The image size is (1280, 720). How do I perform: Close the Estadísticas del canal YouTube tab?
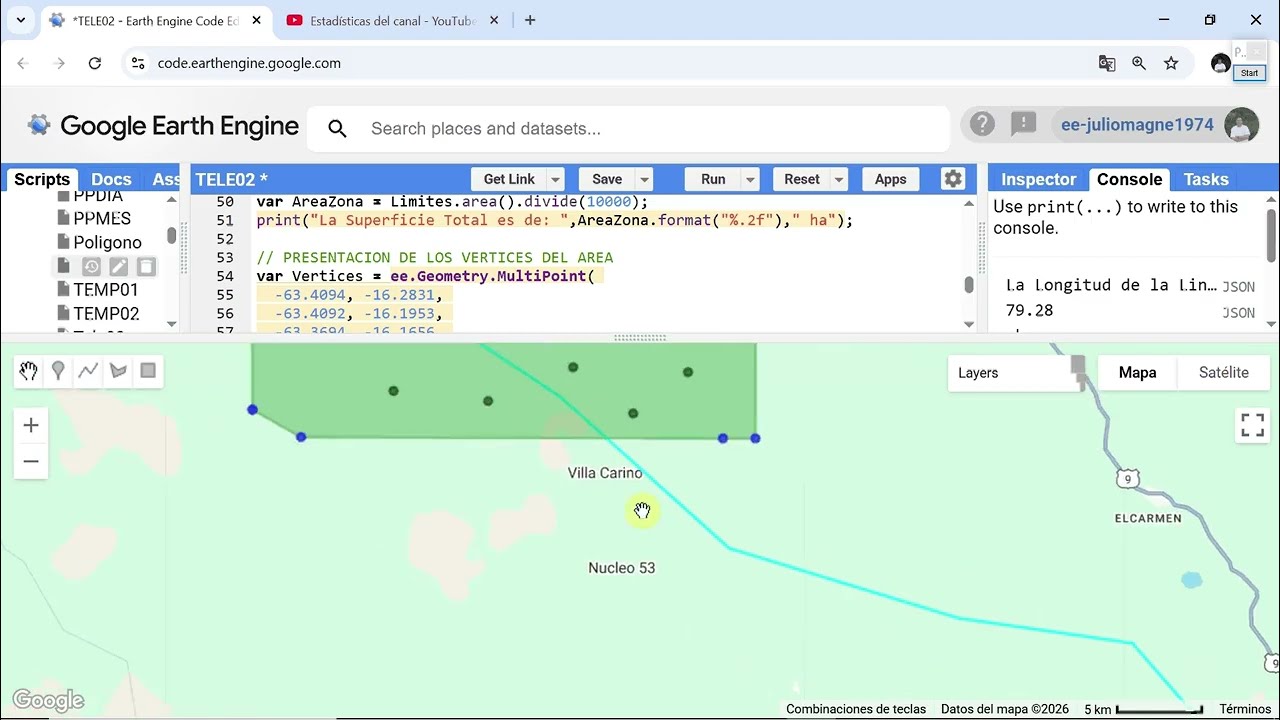[x=494, y=20]
